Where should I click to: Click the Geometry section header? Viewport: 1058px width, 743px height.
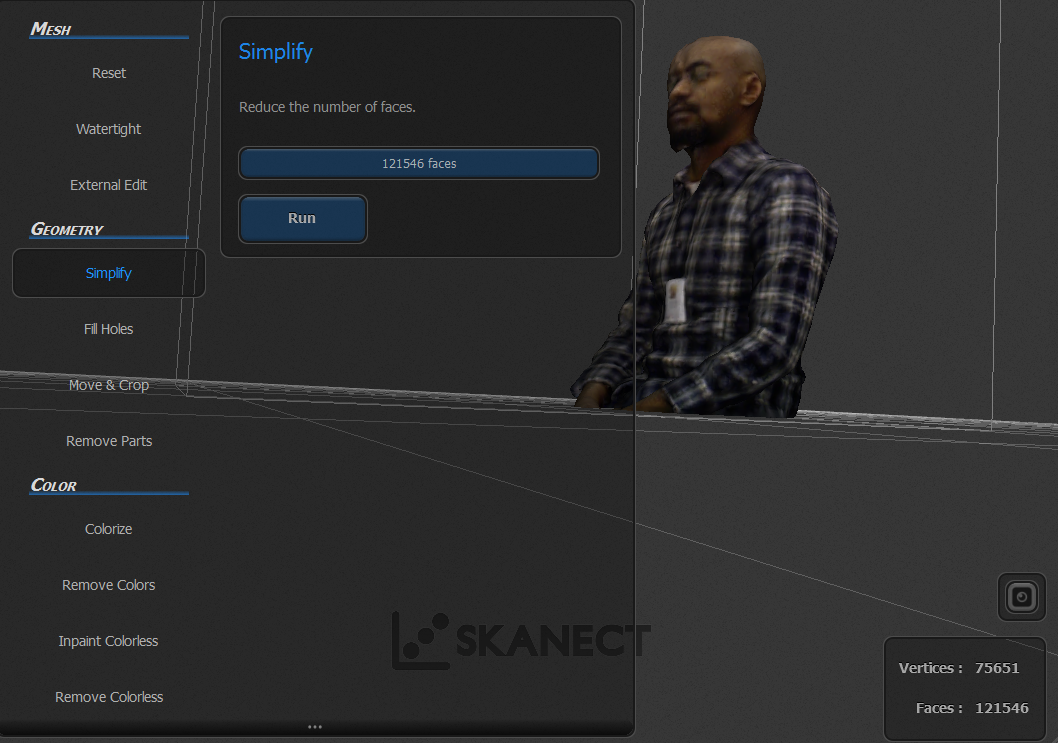tap(67, 229)
